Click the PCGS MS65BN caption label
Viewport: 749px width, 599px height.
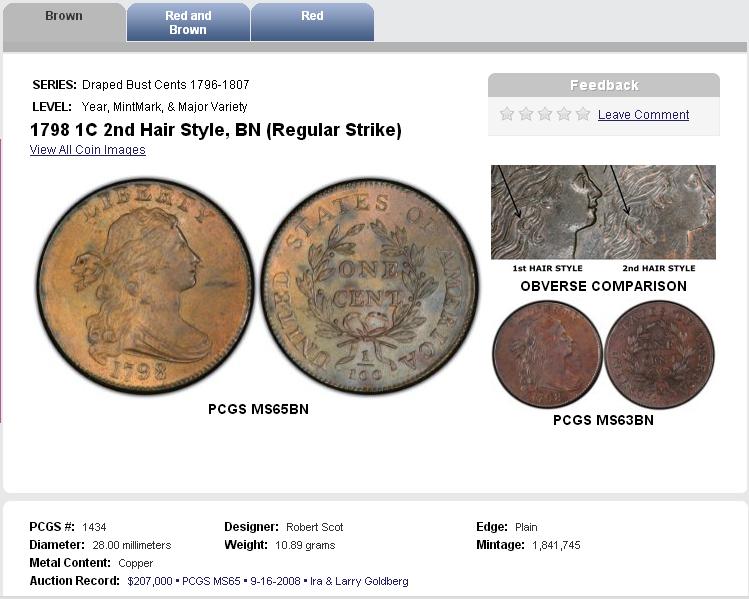pos(258,409)
